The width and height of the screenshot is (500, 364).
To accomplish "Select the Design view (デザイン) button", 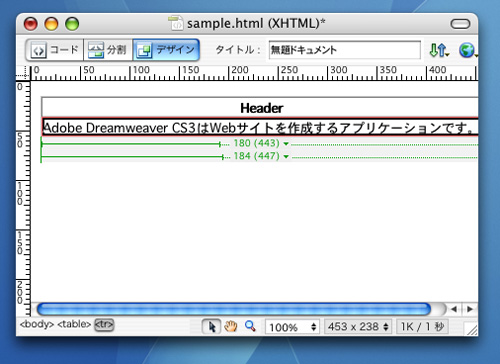I will (166, 50).
